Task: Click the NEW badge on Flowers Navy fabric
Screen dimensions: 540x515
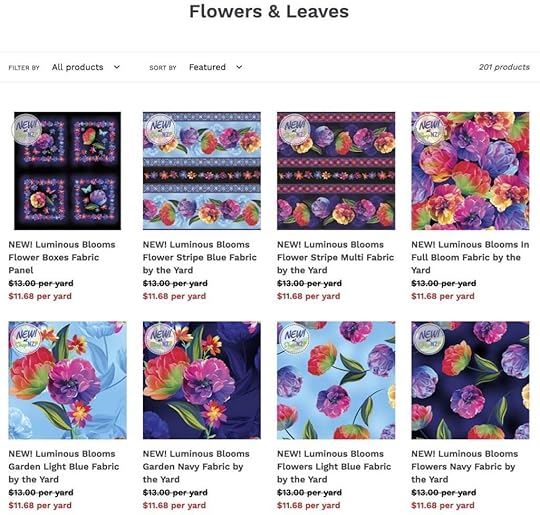Action: (x=429, y=338)
